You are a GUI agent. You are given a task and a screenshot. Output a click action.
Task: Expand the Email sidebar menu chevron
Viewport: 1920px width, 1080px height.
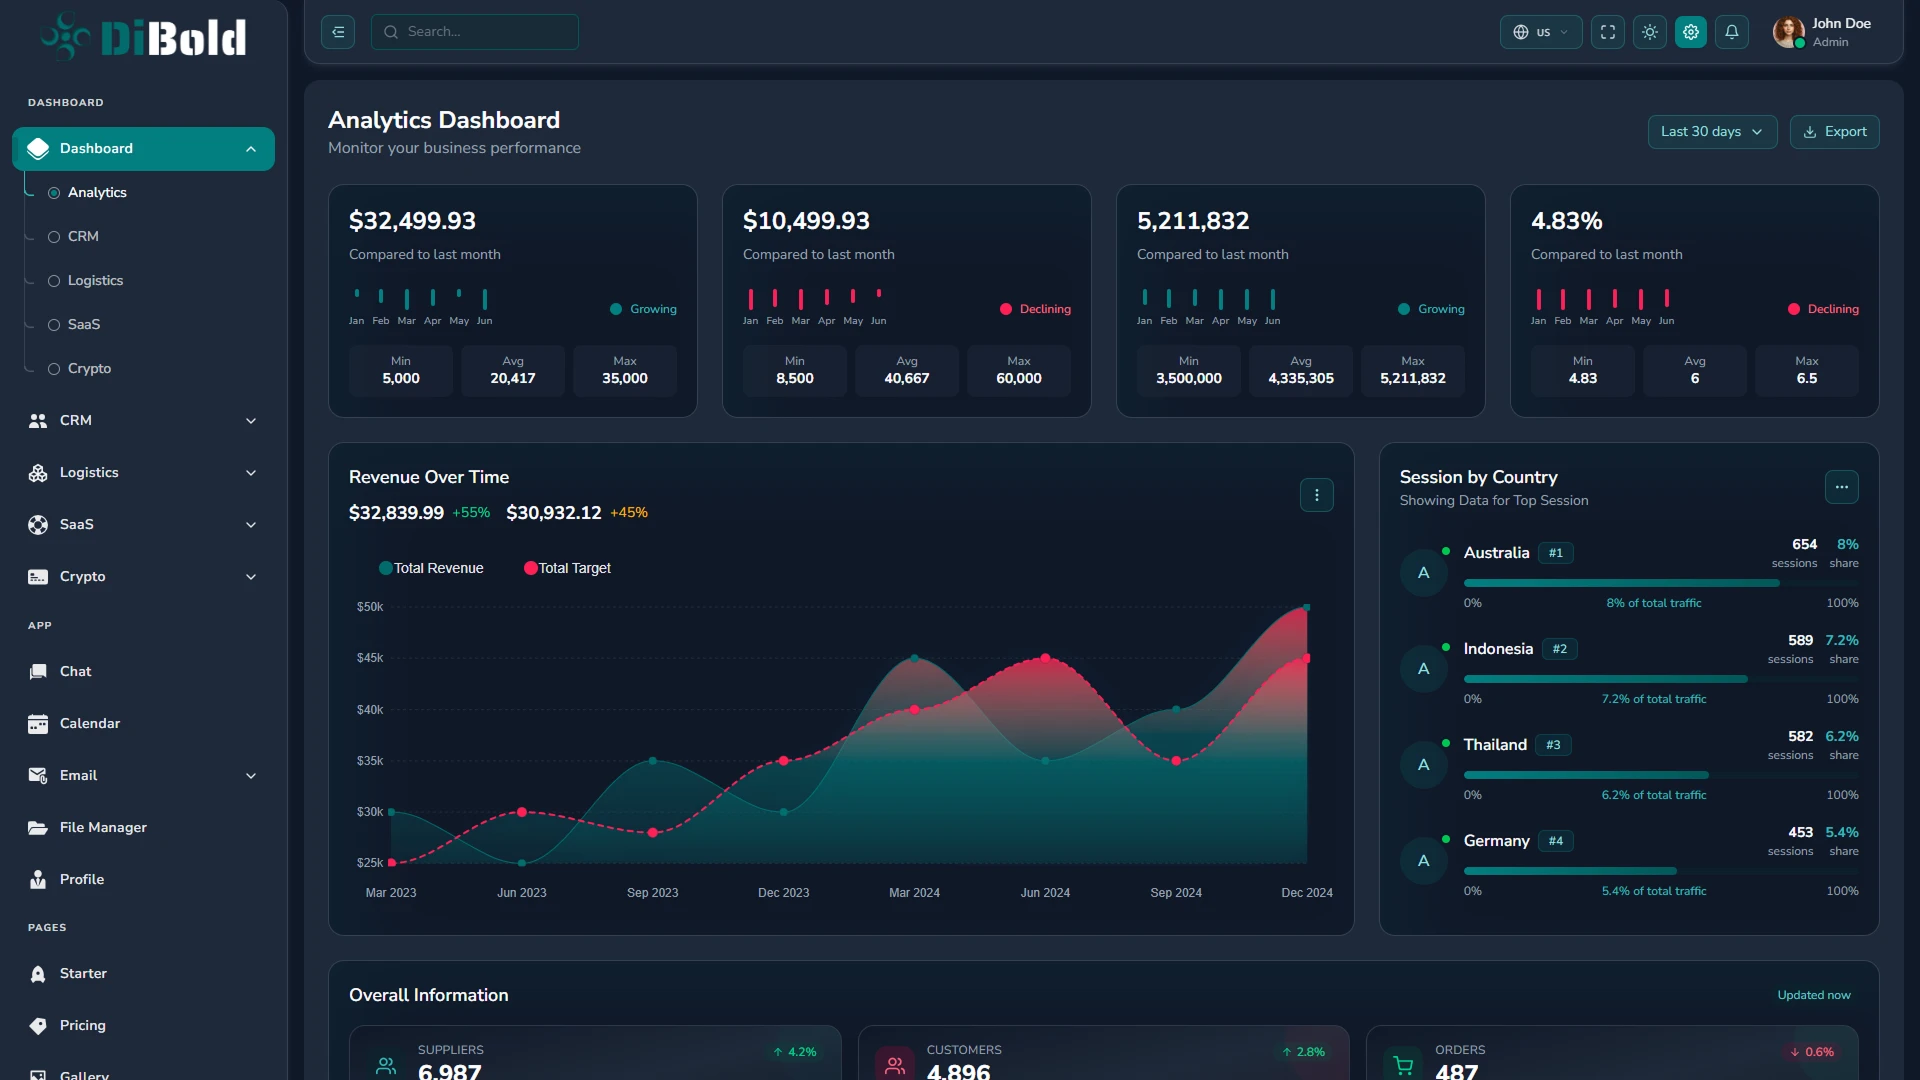pos(251,776)
